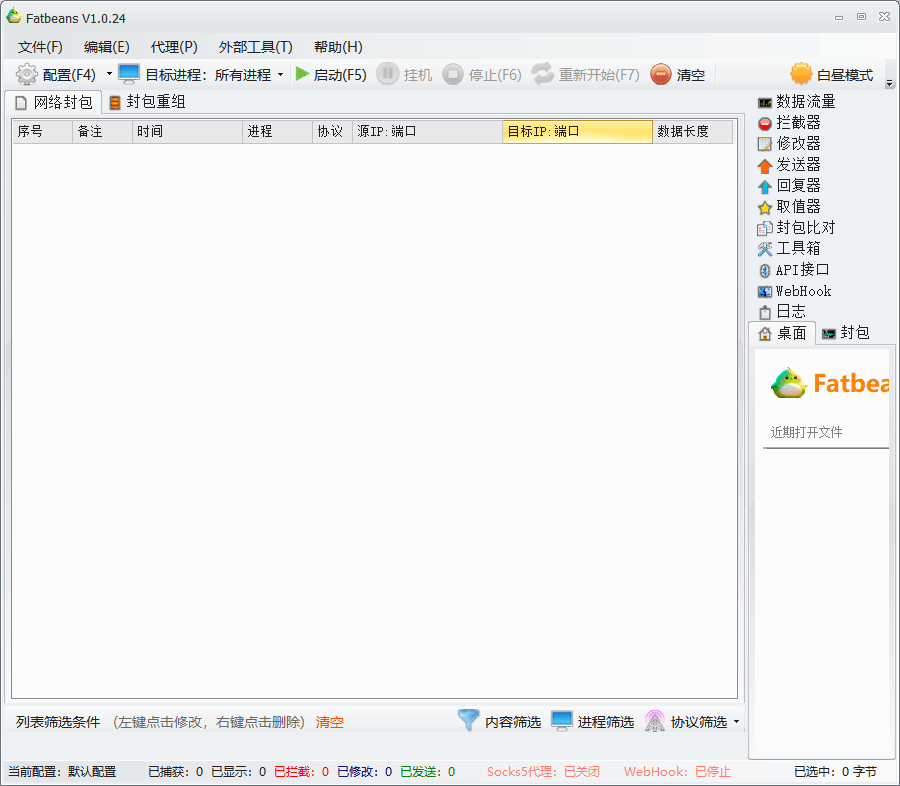Click the 已修改: 0 status entry
The image size is (900, 786).
pos(364,772)
